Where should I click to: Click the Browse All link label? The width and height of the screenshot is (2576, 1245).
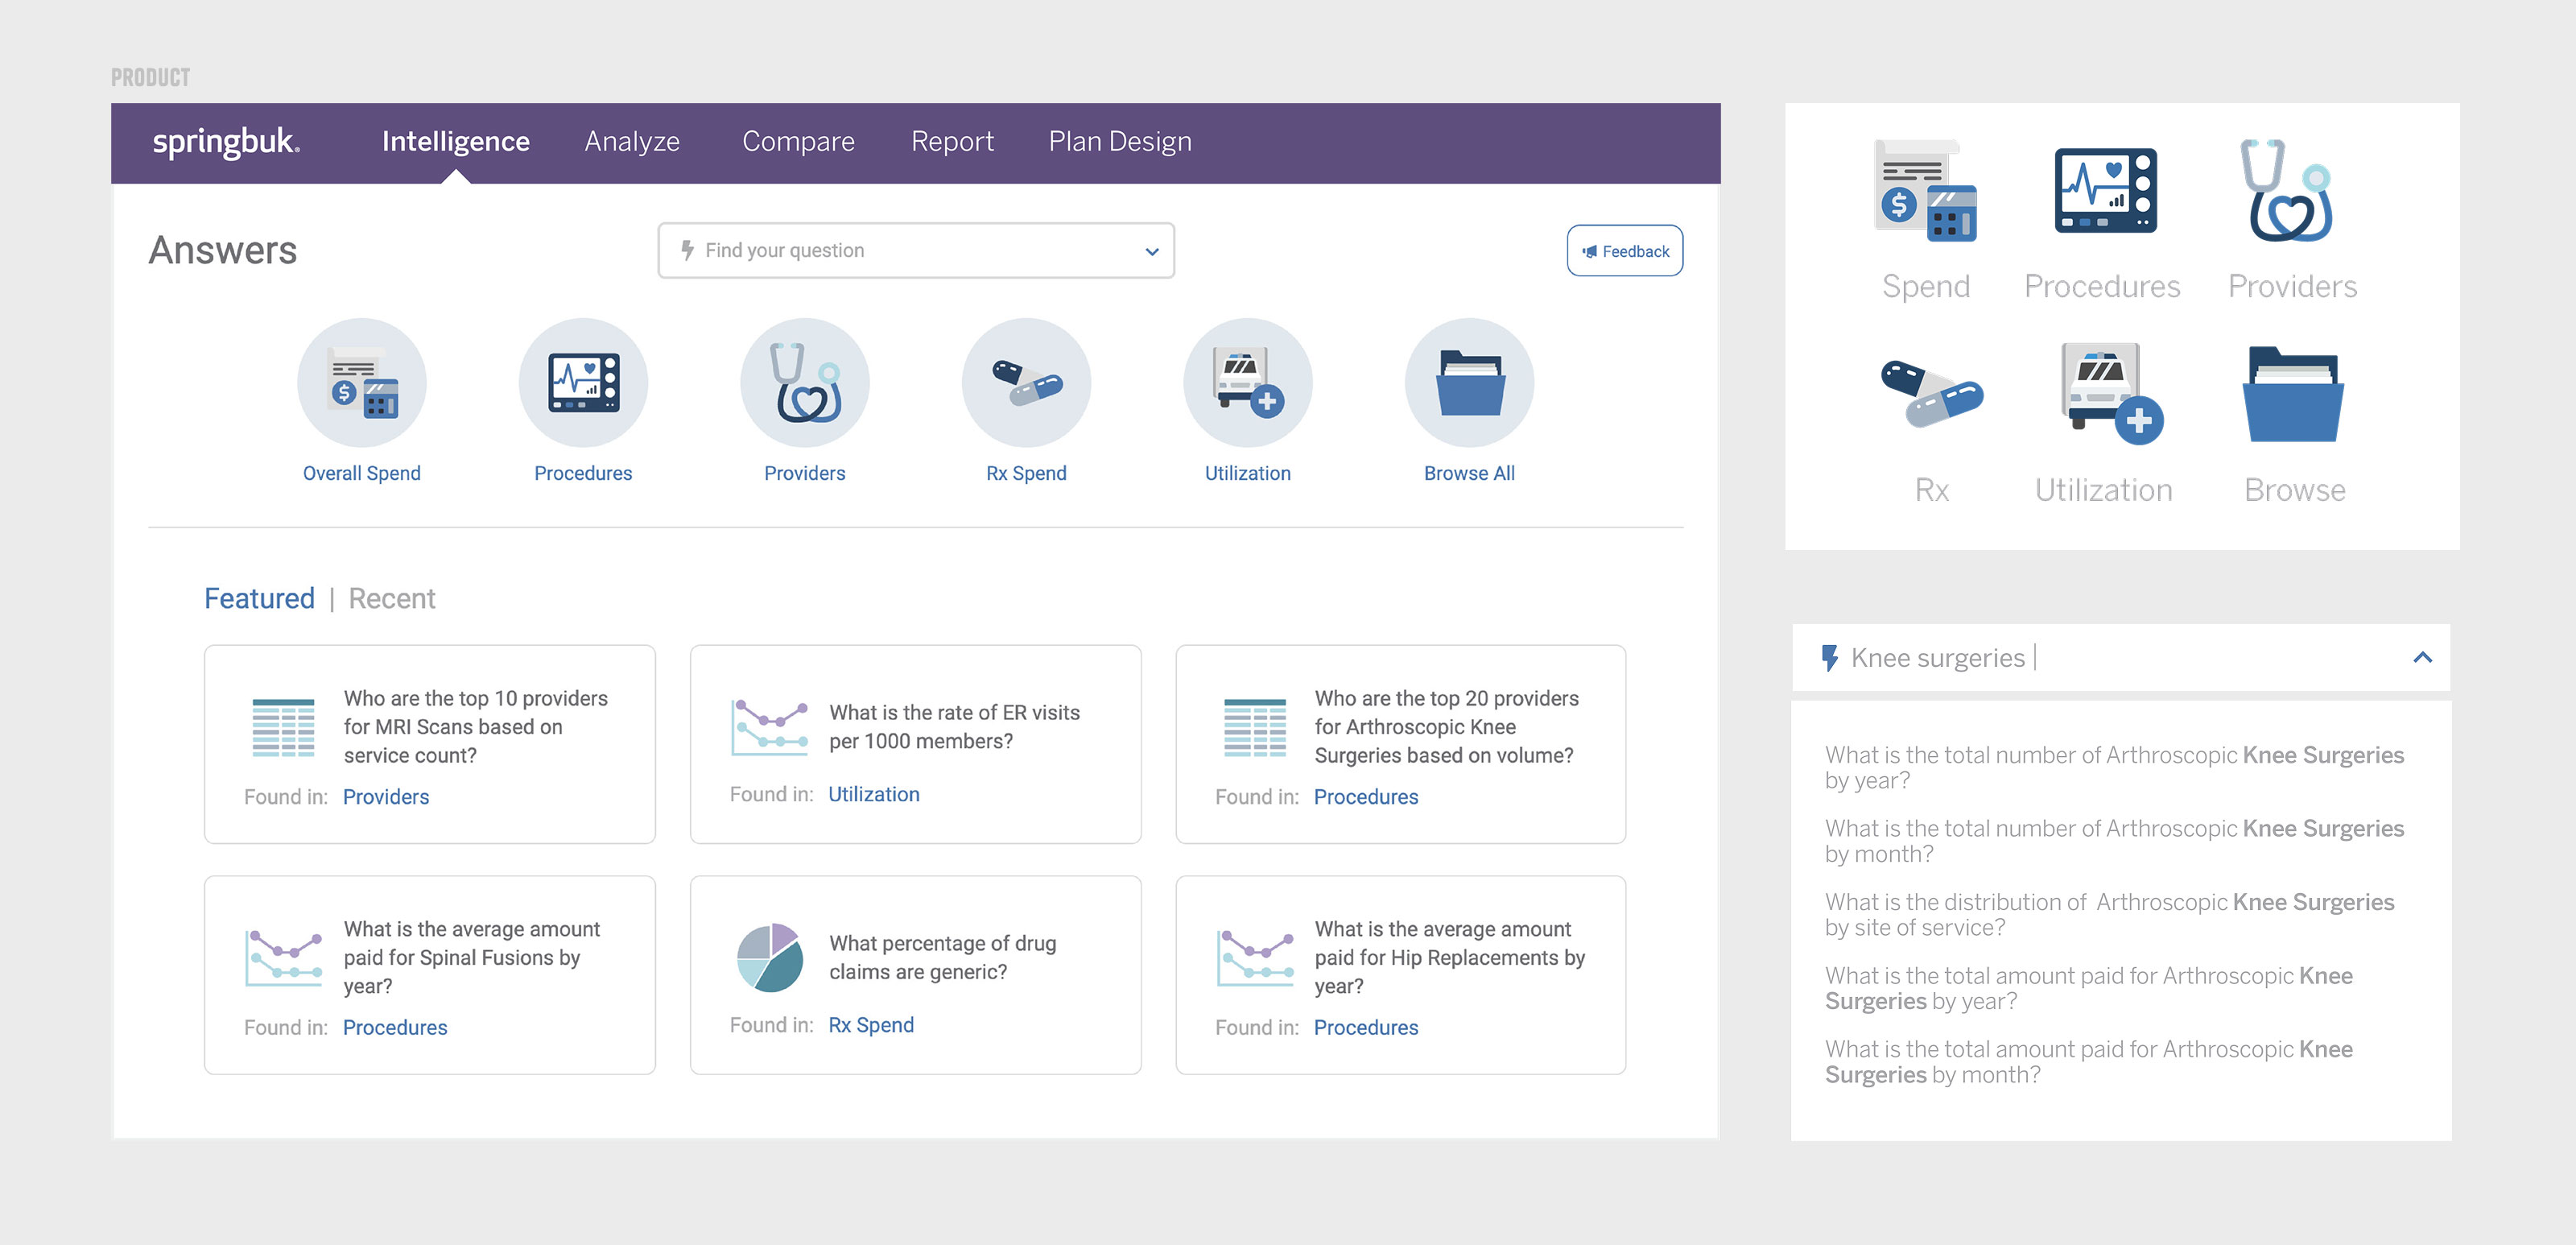[x=1469, y=473]
